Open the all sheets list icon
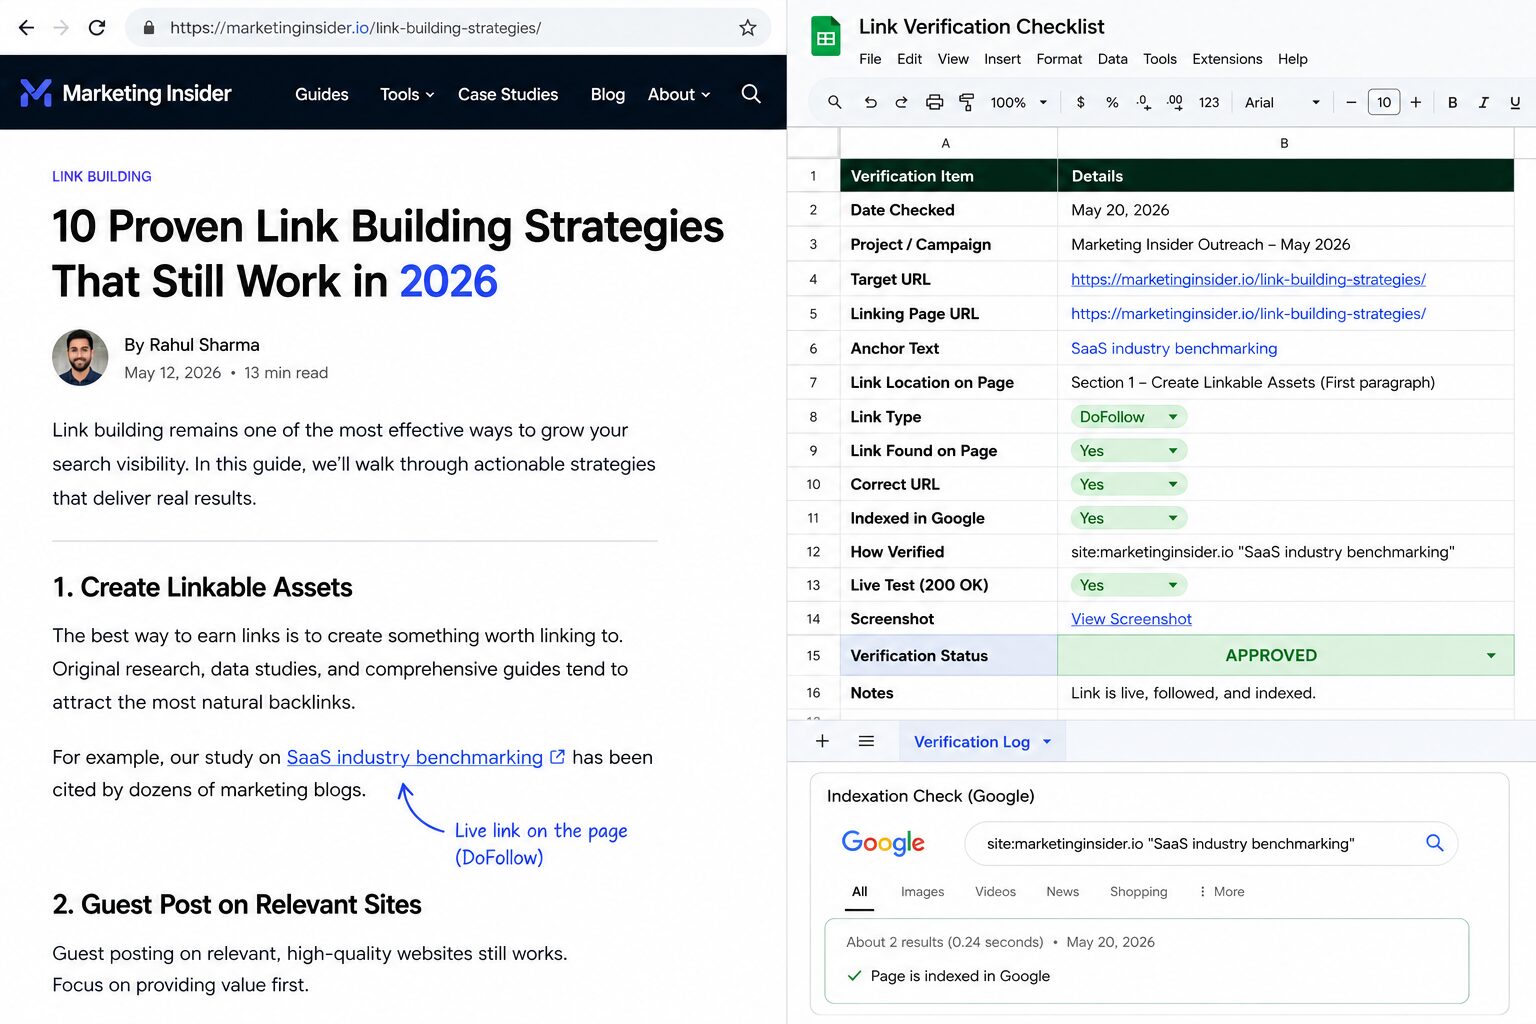The height and width of the screenshot is (1024, 1536). point(866,741)
